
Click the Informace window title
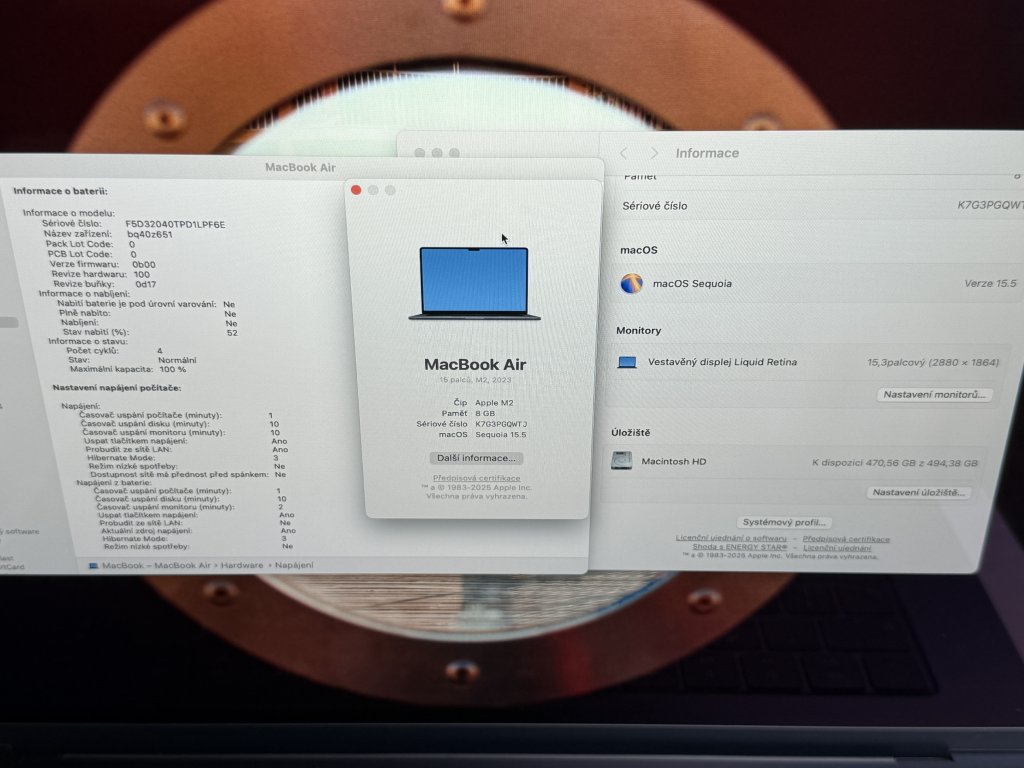tap(707, 153)
